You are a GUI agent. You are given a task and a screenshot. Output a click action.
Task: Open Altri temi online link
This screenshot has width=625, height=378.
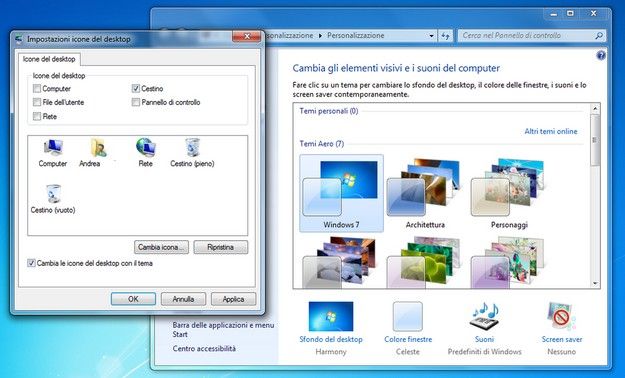[550, 131]
